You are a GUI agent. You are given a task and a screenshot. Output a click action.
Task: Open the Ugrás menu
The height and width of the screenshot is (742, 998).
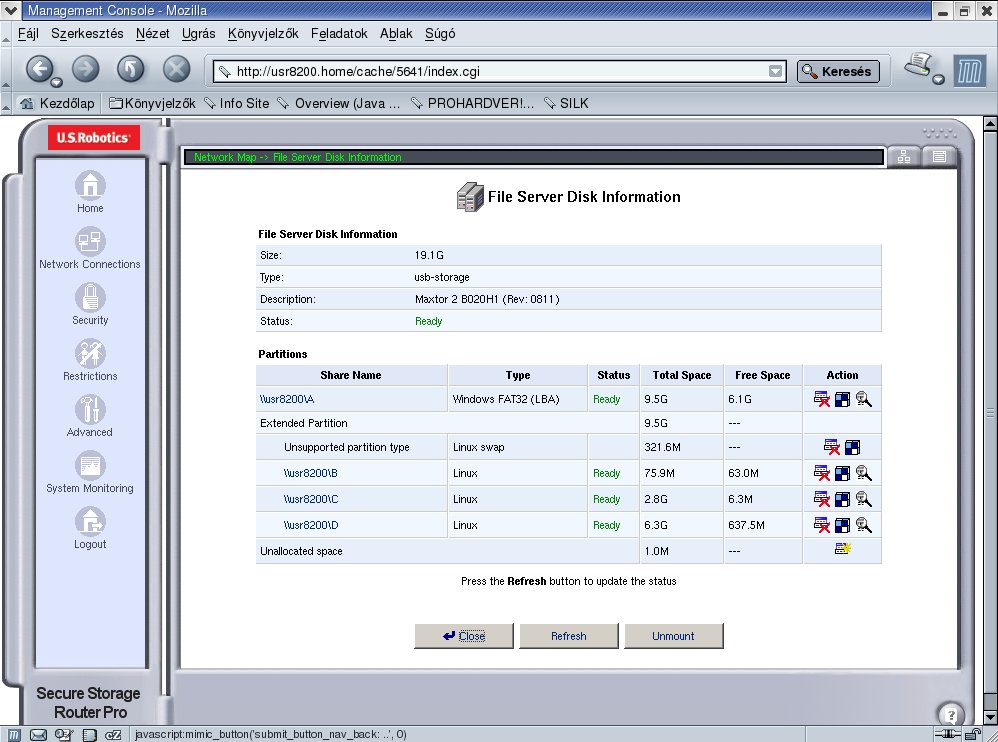tap(199, 34)
